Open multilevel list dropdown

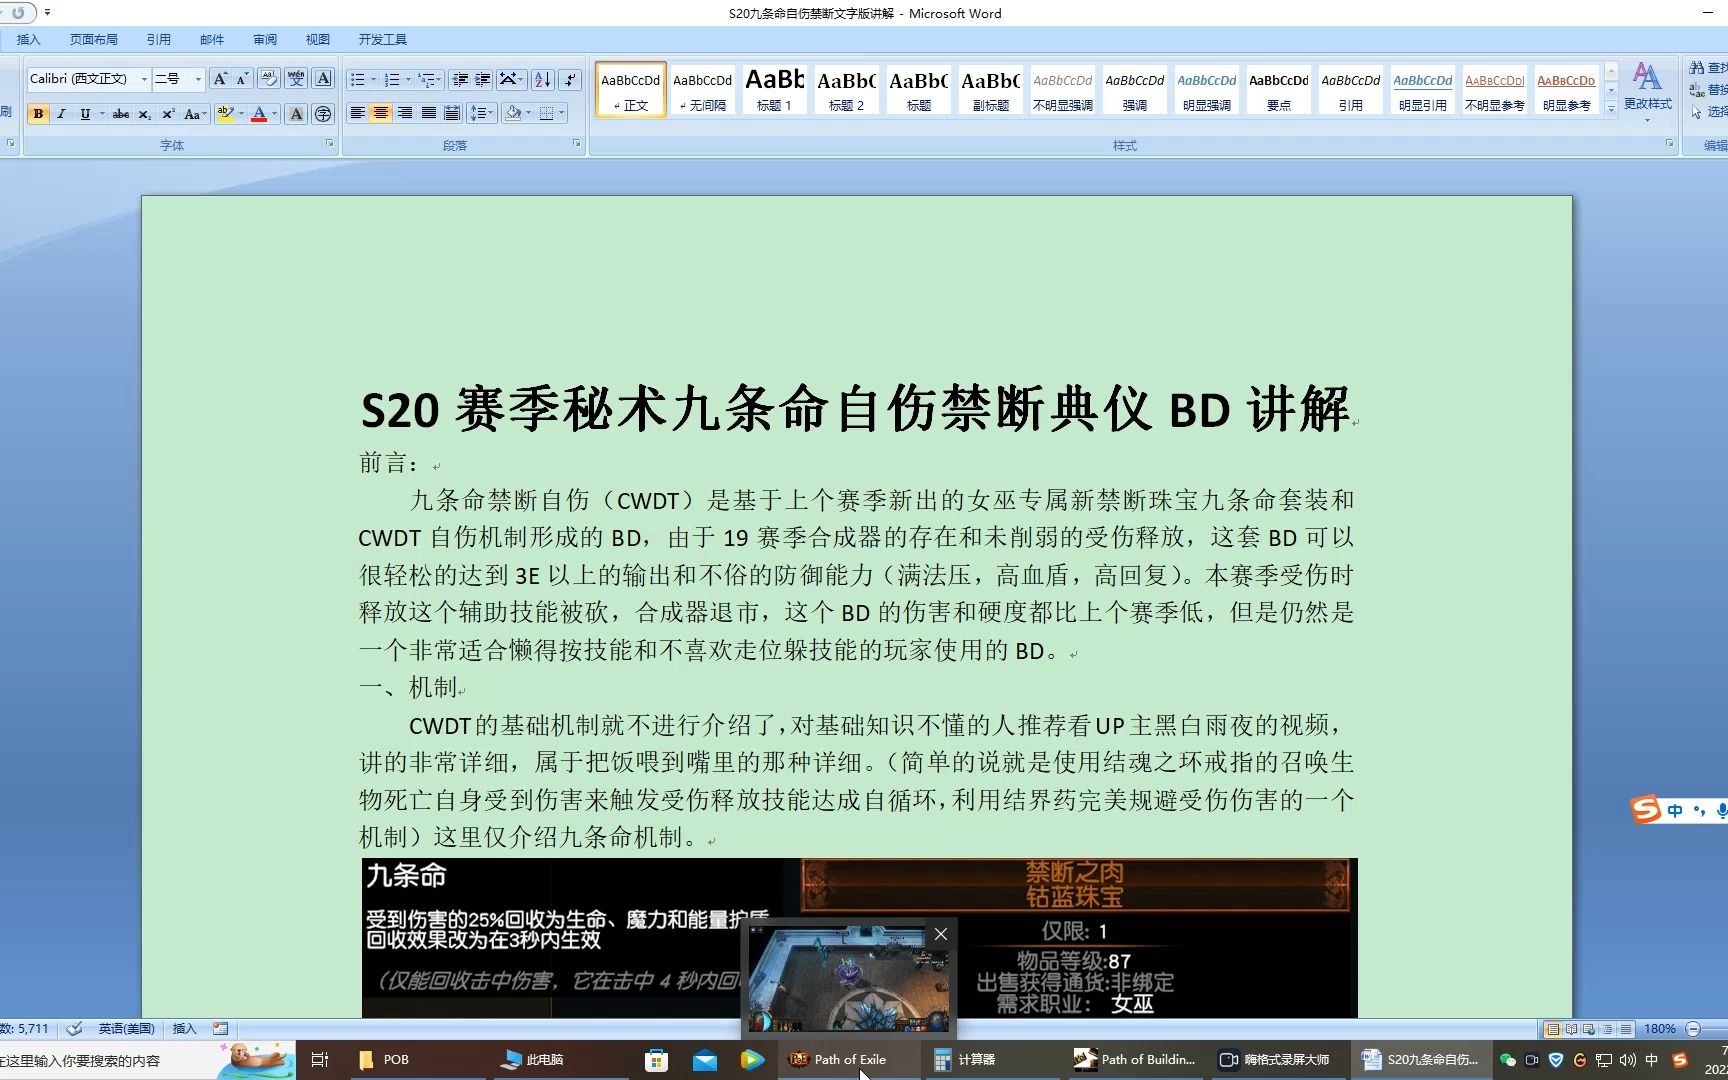point(430,79)
